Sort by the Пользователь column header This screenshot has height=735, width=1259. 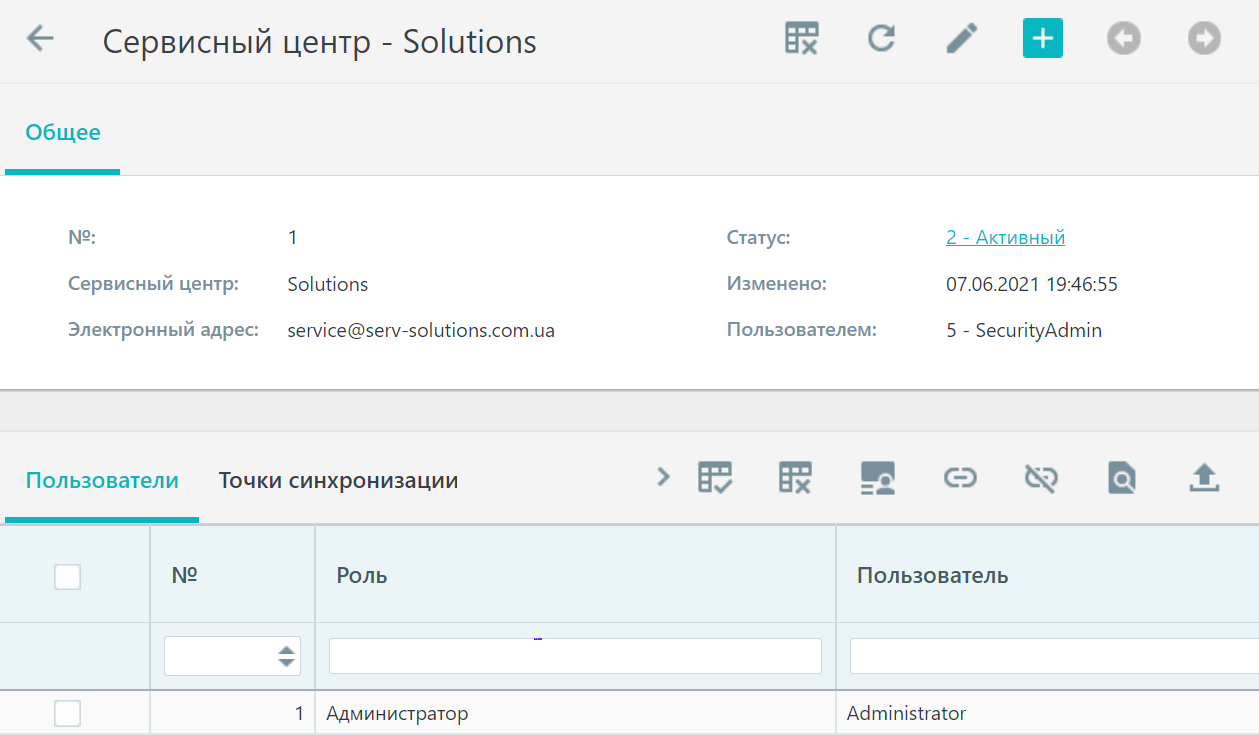[932, 575]
